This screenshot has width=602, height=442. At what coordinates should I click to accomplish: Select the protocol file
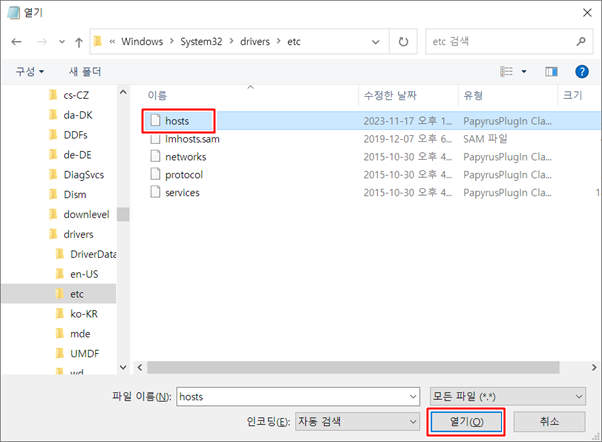[184, 175]
